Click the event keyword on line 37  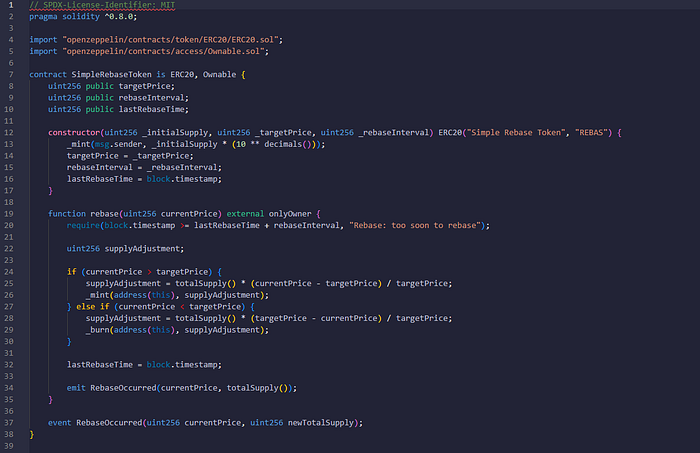59,423
